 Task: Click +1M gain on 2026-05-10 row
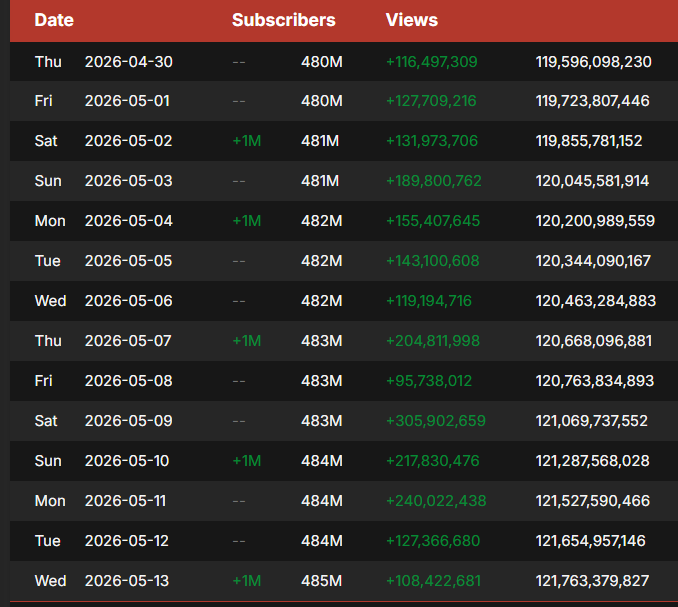coord(247,461)
